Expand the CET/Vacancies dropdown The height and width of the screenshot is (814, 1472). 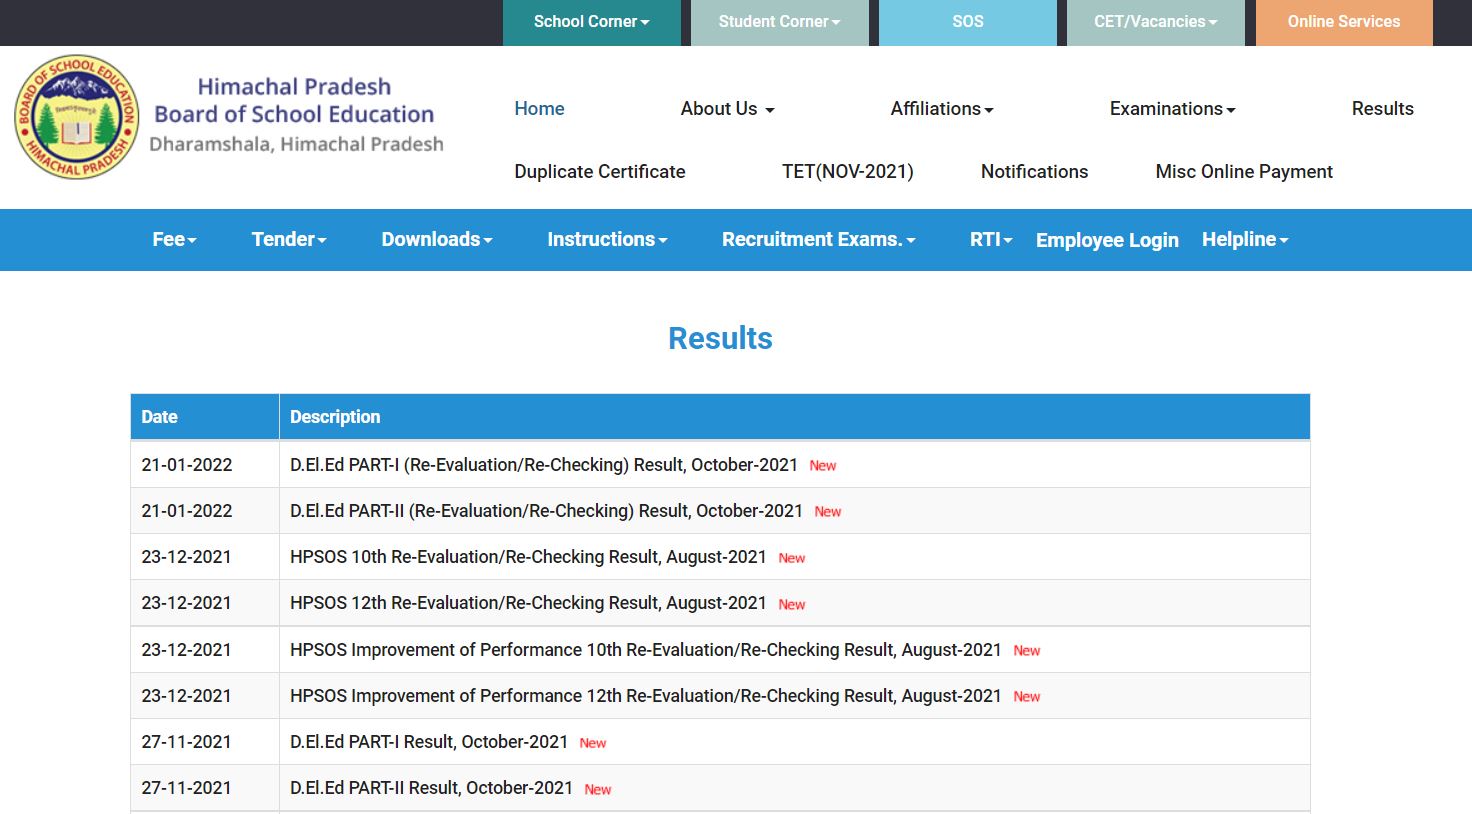point(1156,22)
